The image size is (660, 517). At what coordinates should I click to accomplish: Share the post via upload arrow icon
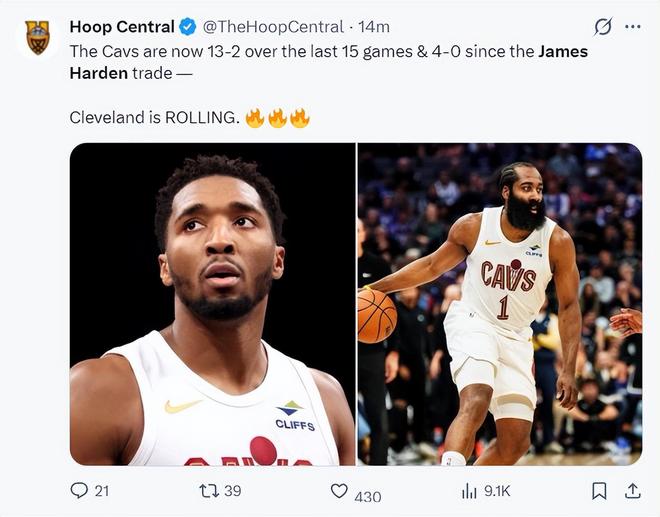point(632,490)
